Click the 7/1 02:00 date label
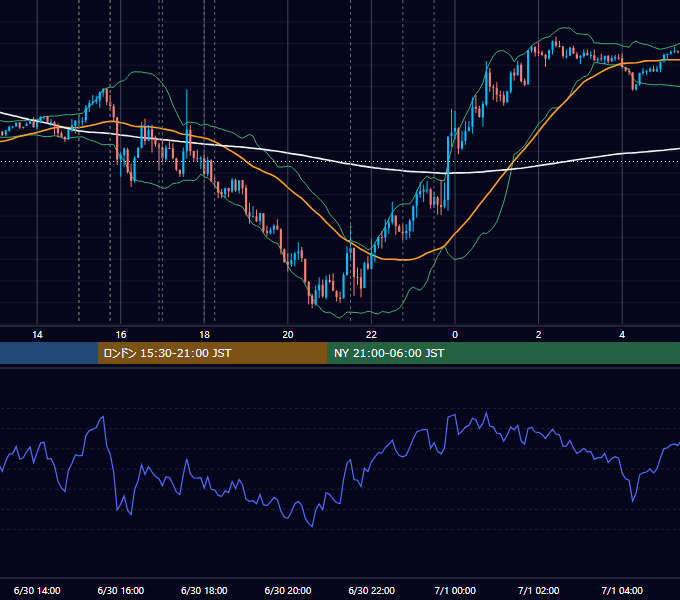 [539, 590]
